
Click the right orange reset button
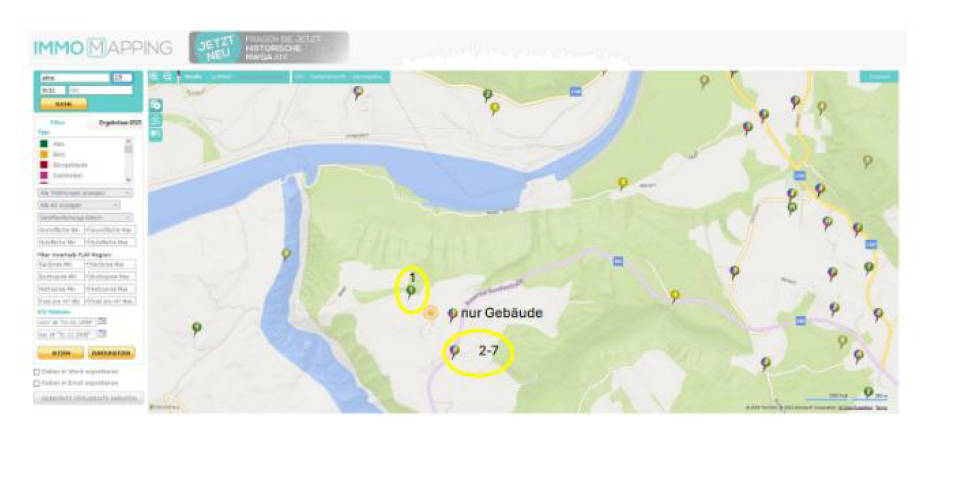point(112,353)
